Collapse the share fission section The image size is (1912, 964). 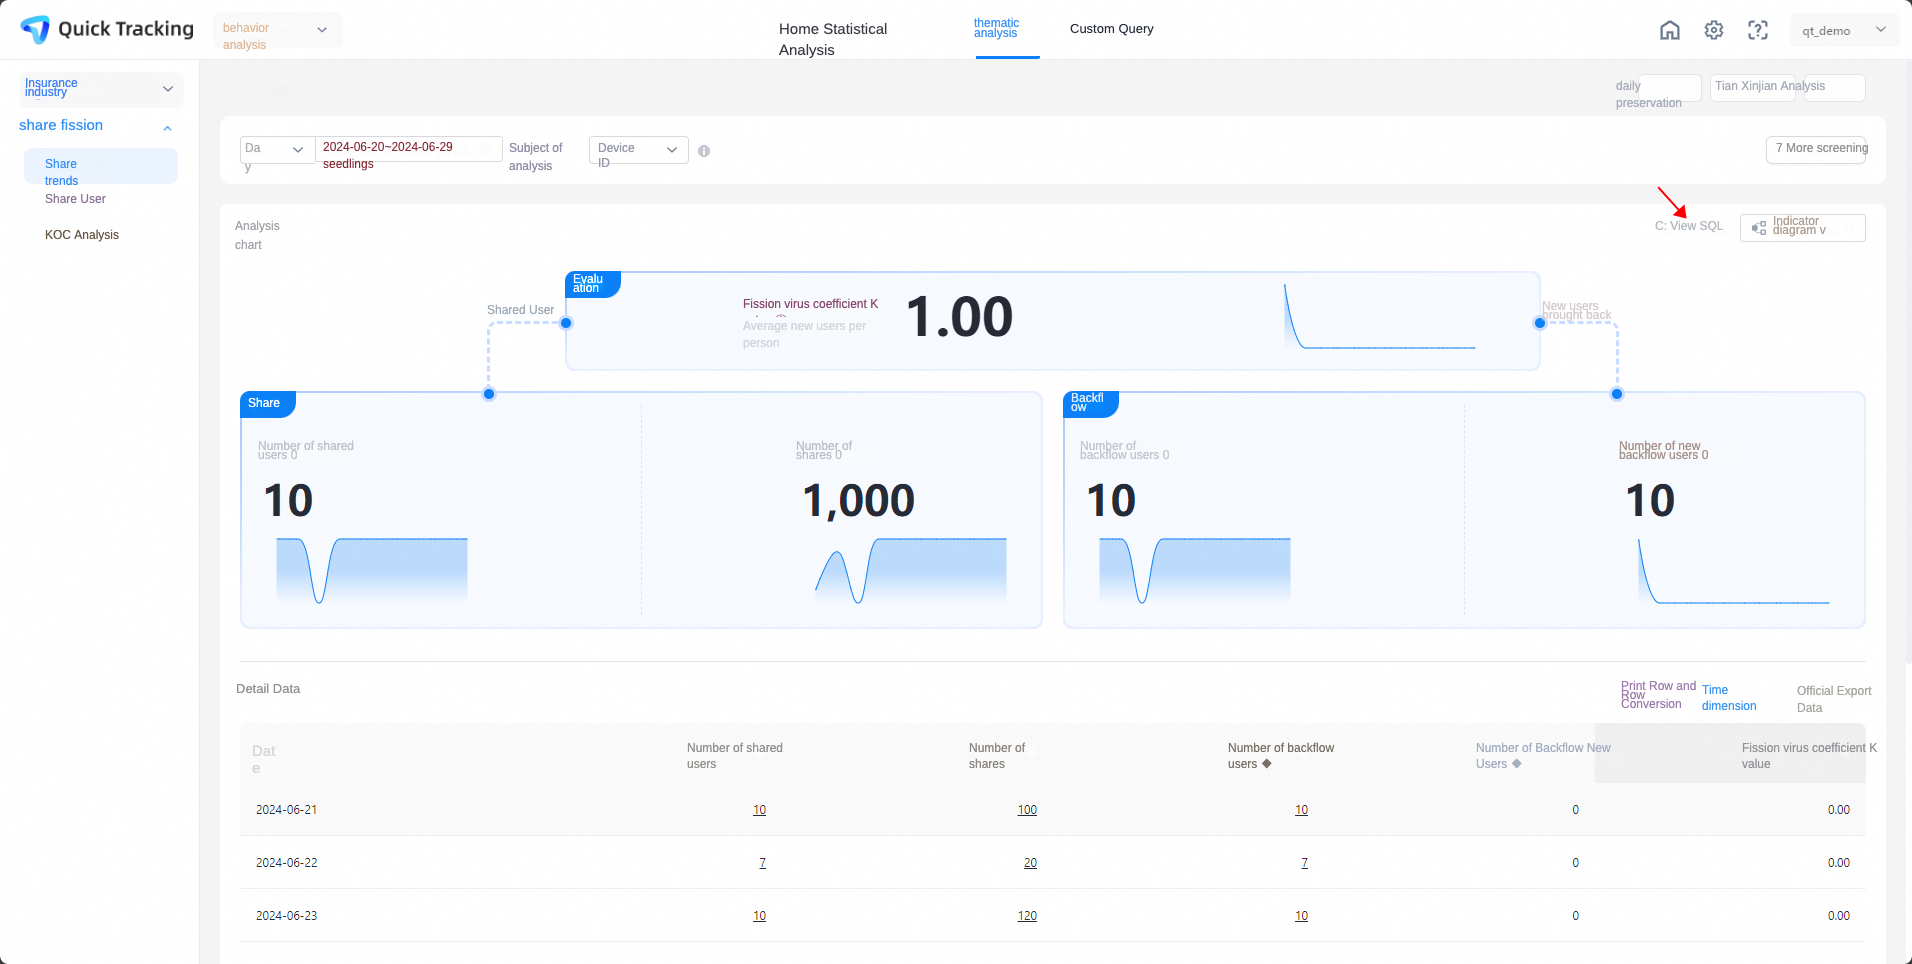(167, 128)
